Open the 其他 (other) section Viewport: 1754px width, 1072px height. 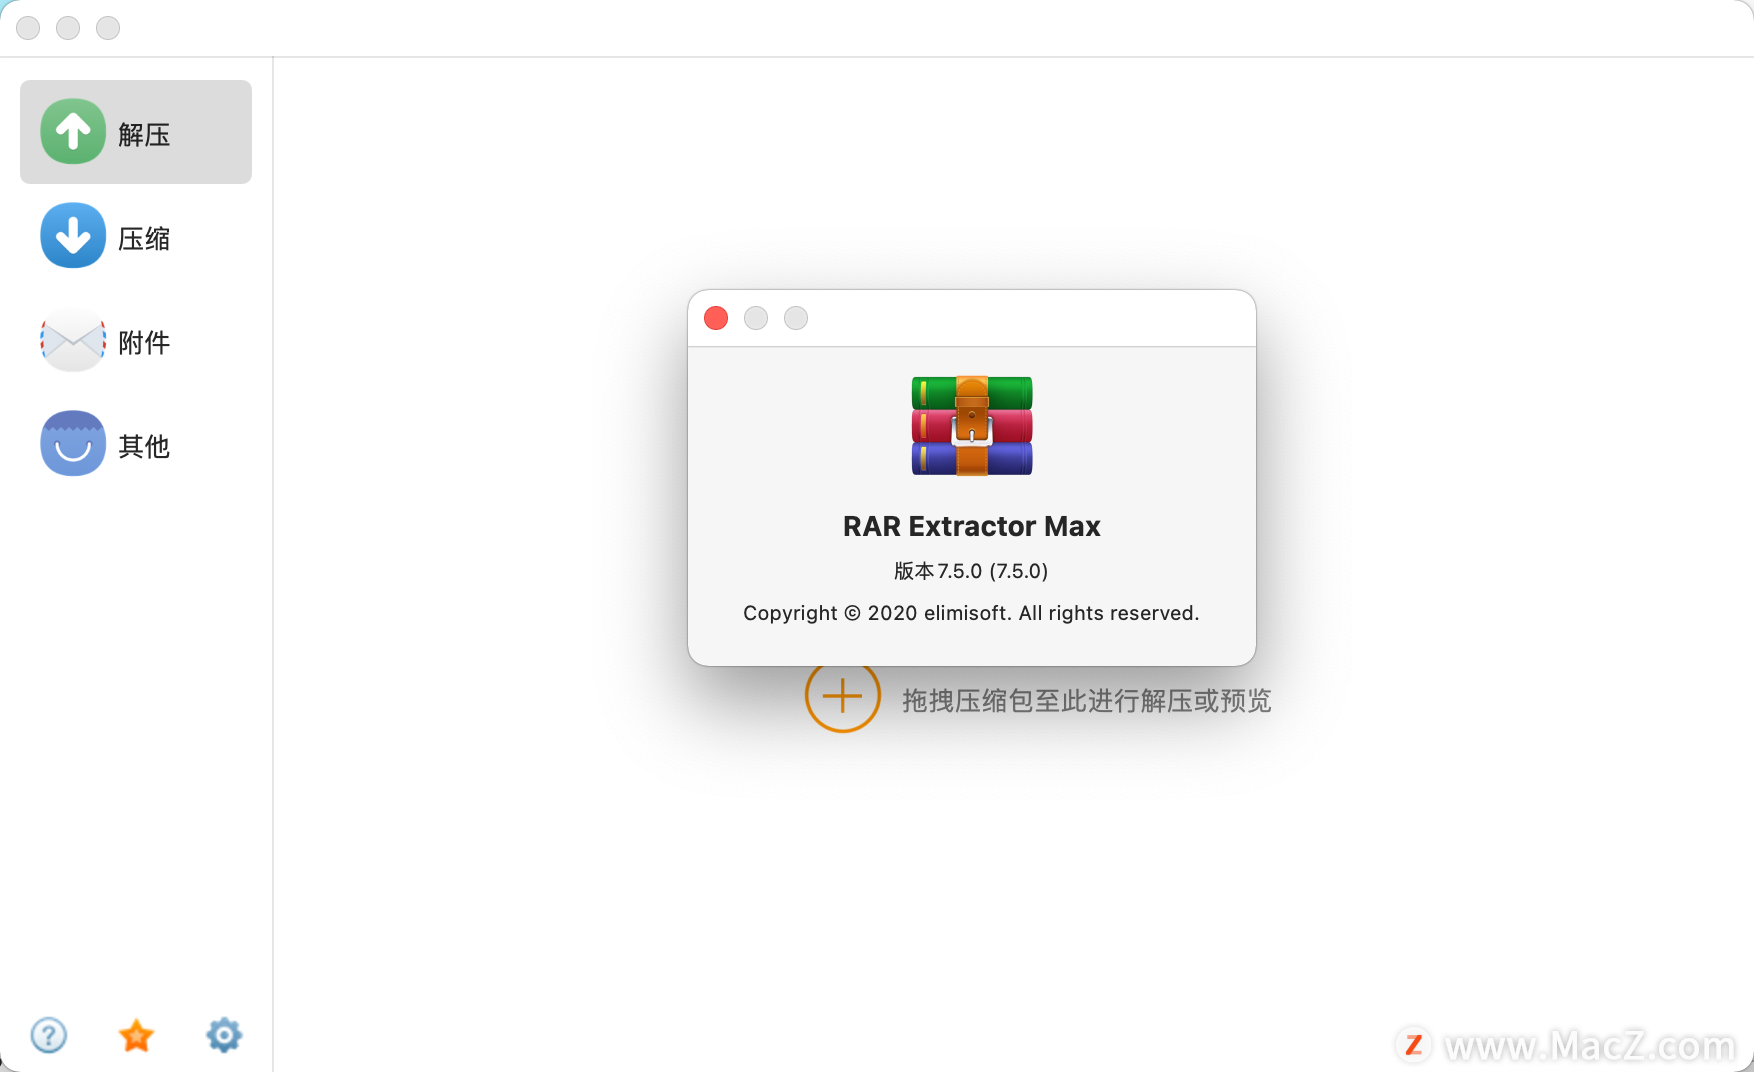pyautogui.click(x=136, y=444)
